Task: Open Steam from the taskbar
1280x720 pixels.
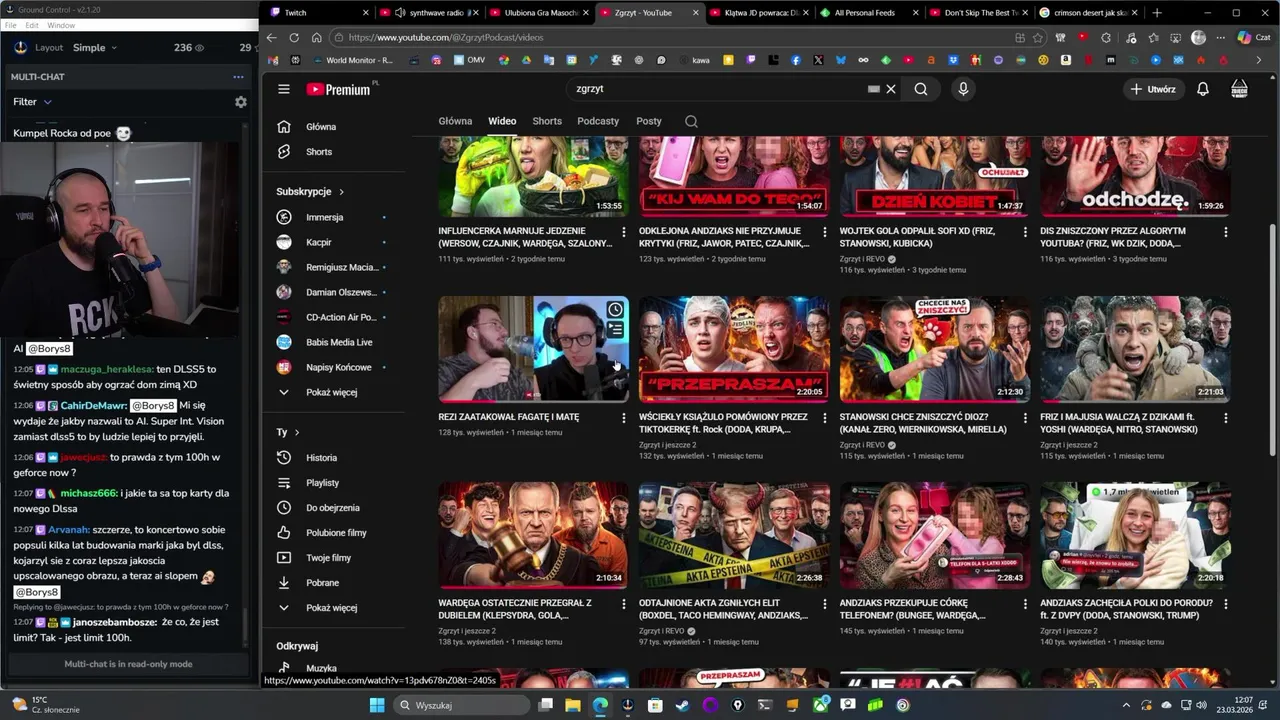Action: (682, 705)
